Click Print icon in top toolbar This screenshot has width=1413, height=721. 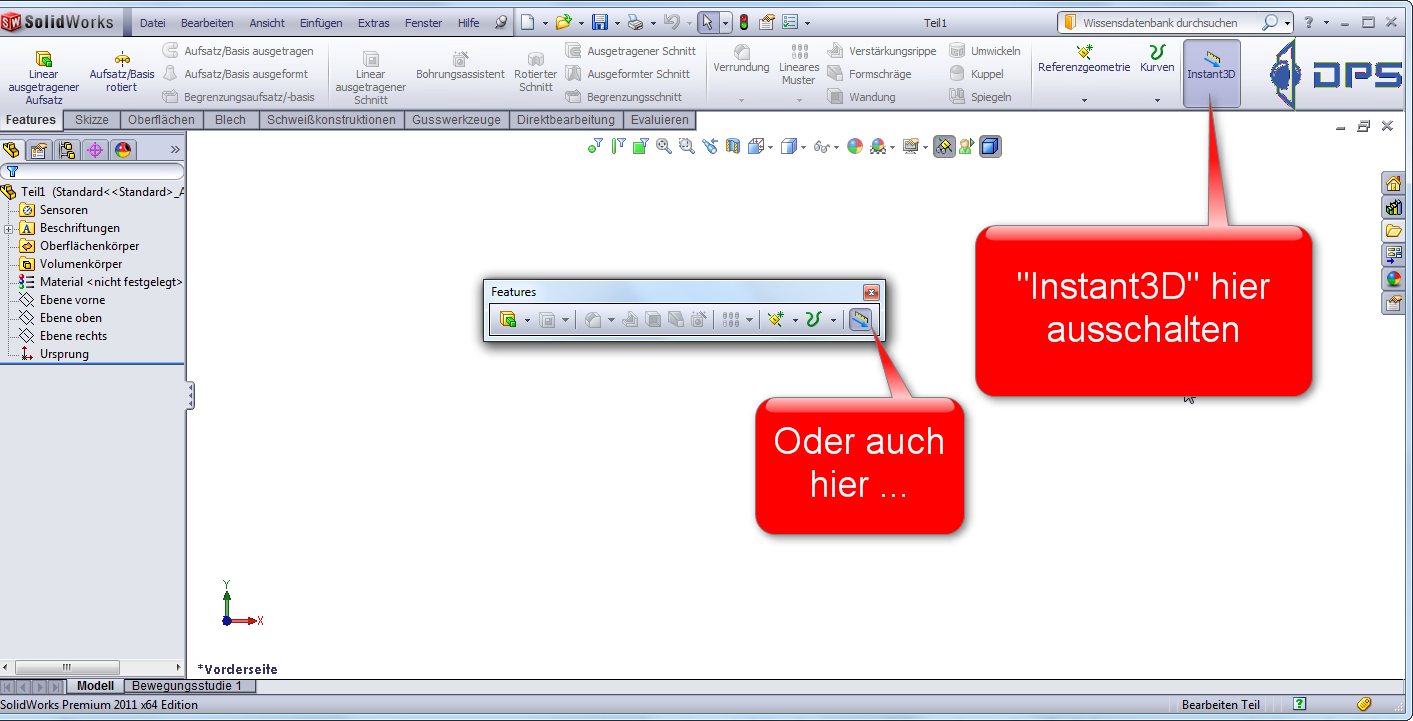635,22
